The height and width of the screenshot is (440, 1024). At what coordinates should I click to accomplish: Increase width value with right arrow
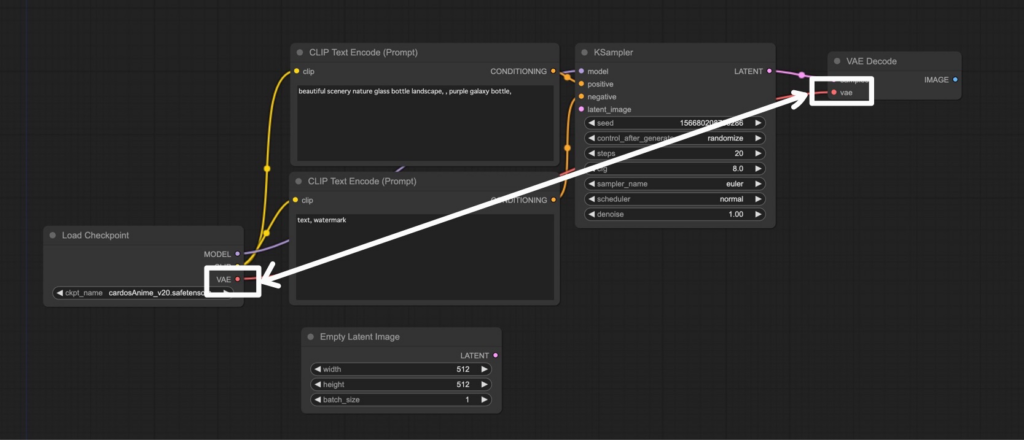point(486,369)
